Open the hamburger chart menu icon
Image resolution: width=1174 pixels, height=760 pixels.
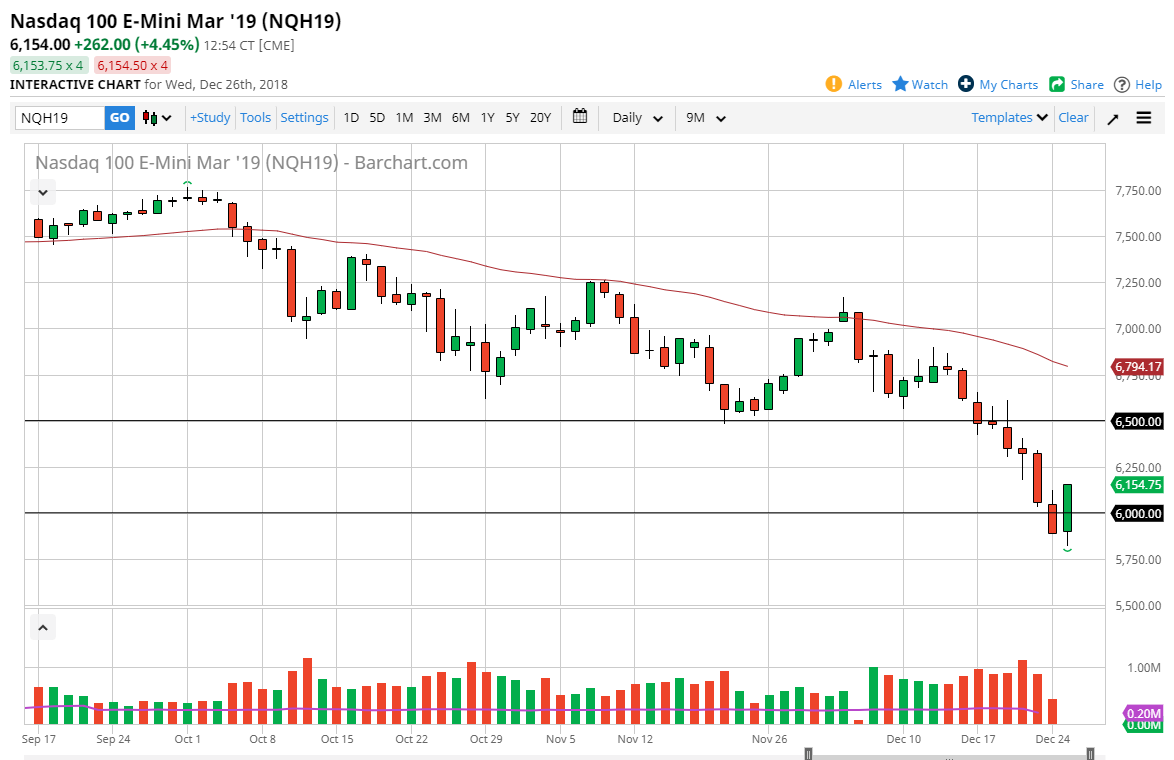click(x=1144, y=117)
